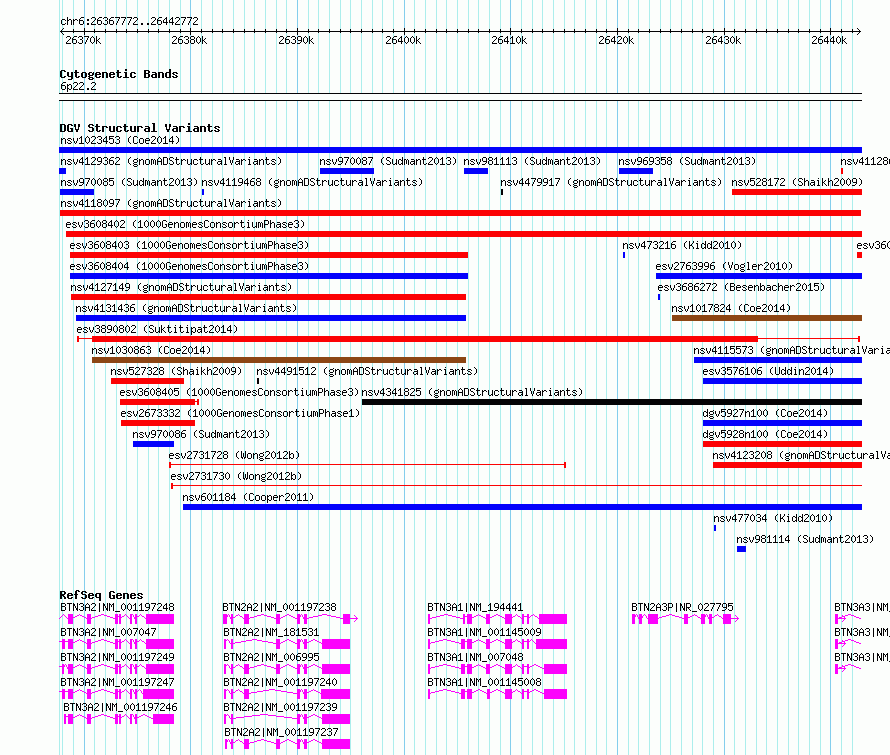Screen dimensions: 890x755
Task: Select nsv4479917 gnomAD variant label
Action: pyautogui.click(x=611, y=182)
